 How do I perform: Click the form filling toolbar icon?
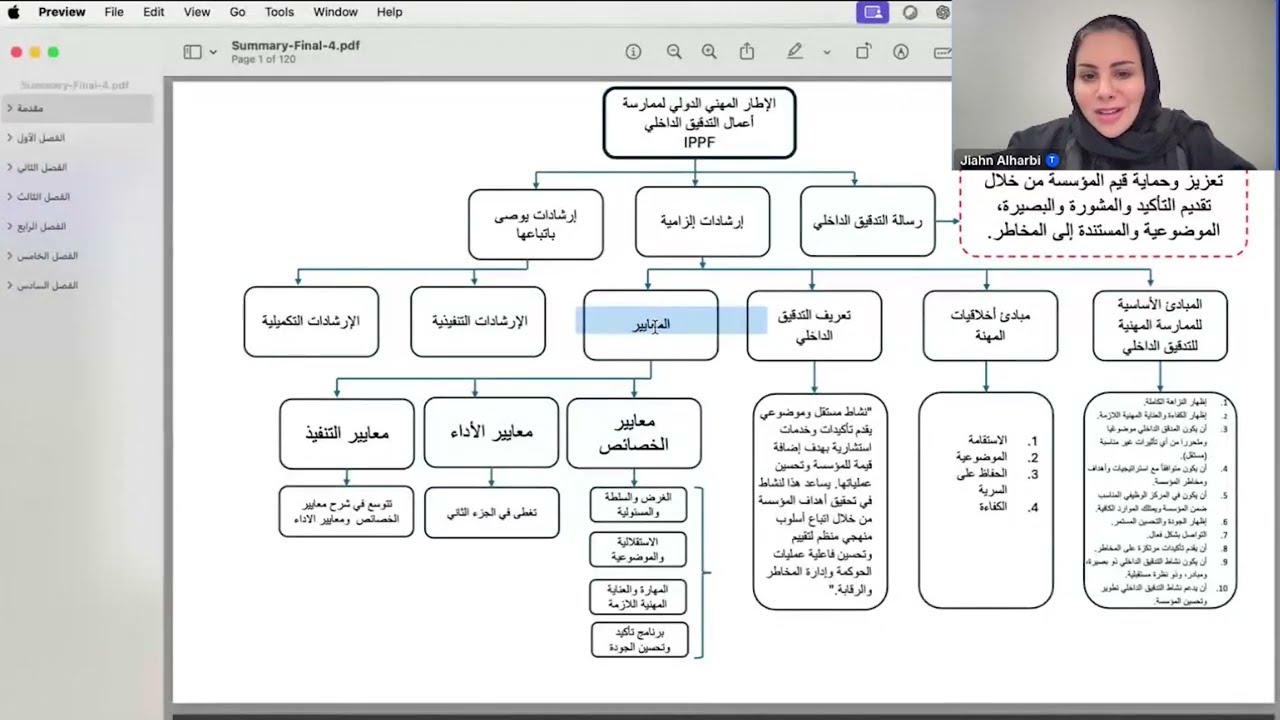point(942,52)
